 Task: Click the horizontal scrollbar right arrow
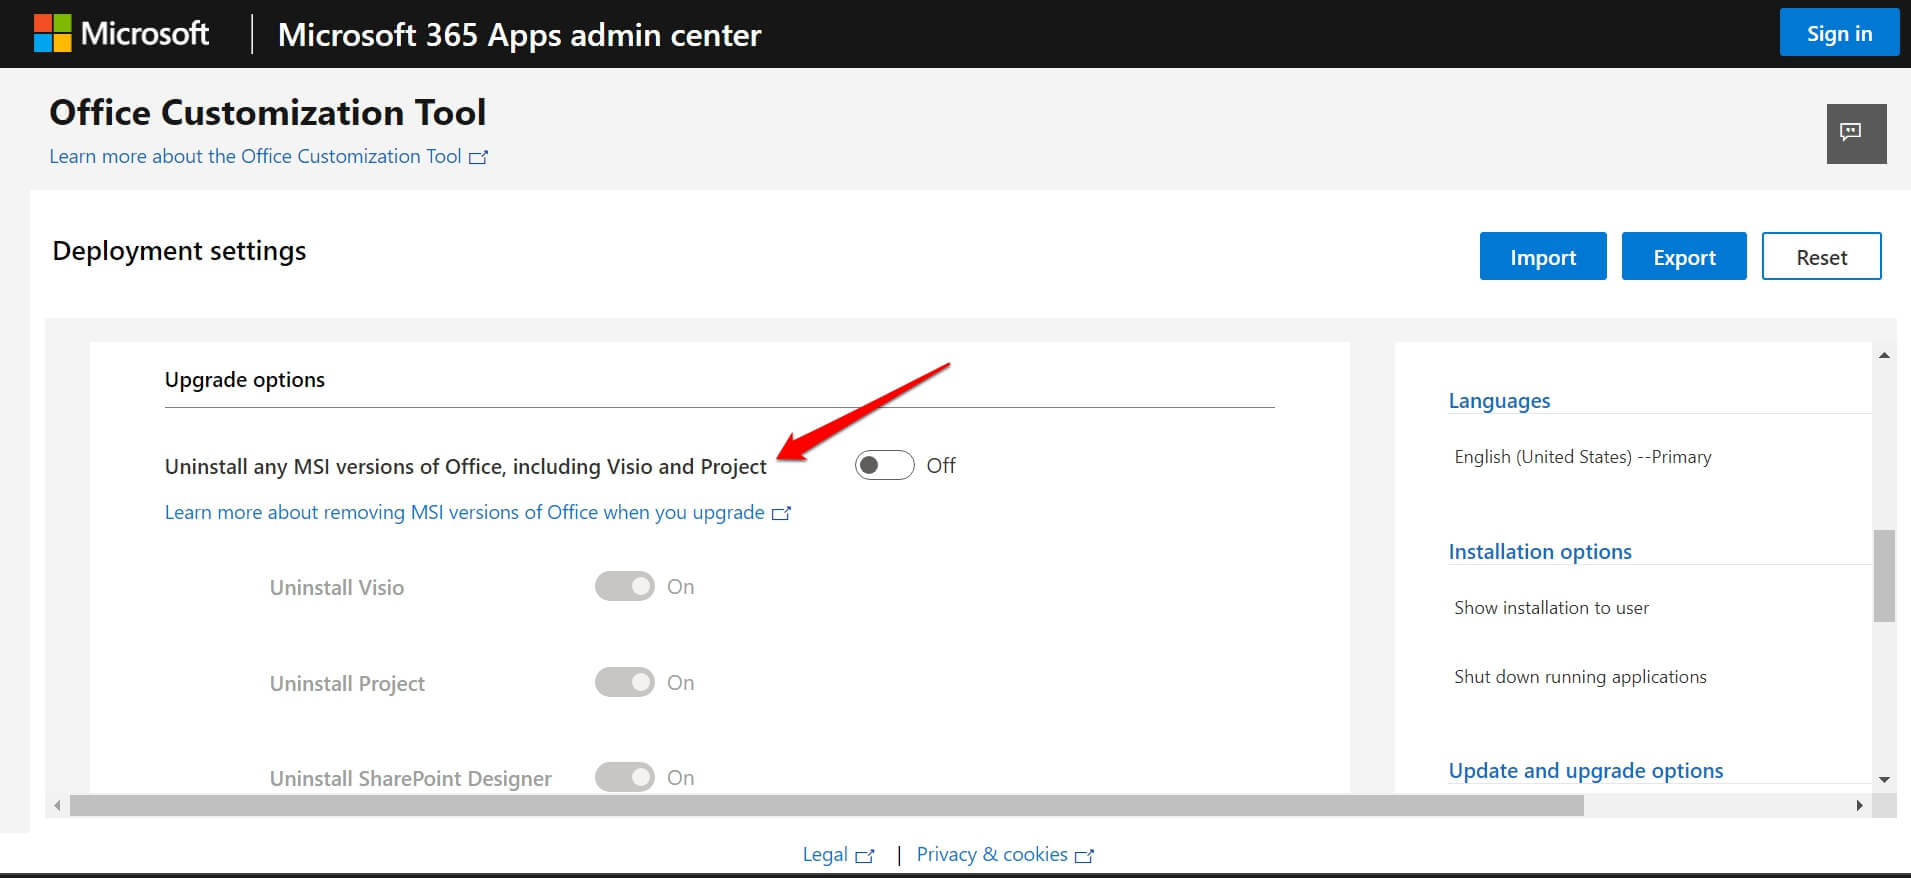tap(1859, 805)
